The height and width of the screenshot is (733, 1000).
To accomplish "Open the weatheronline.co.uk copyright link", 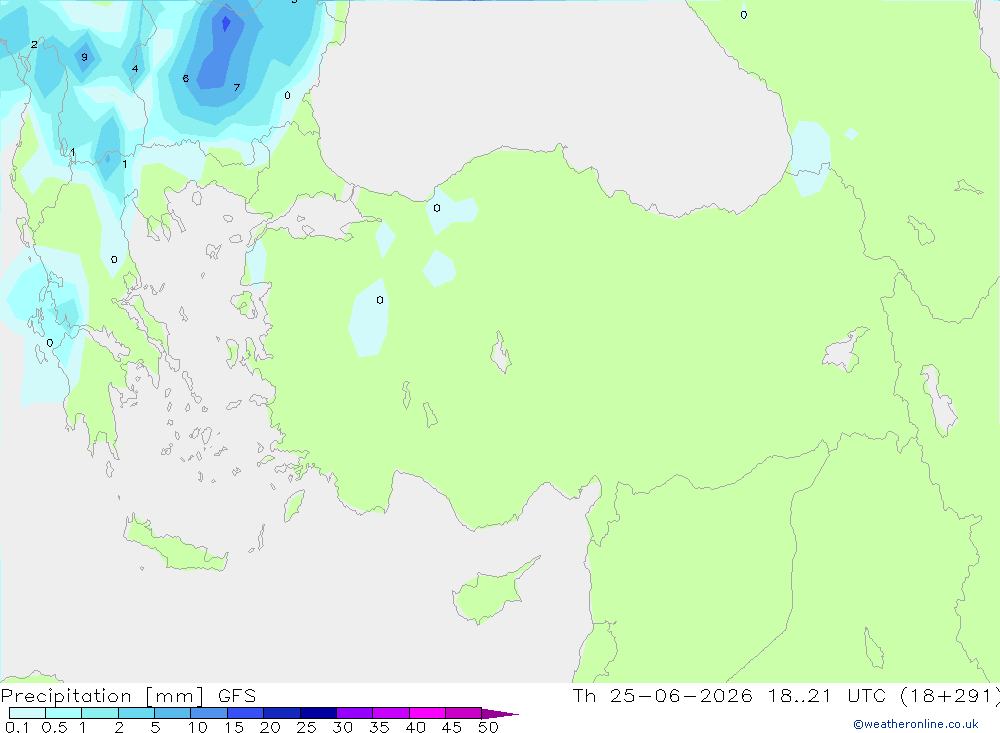I will point(916,724).
